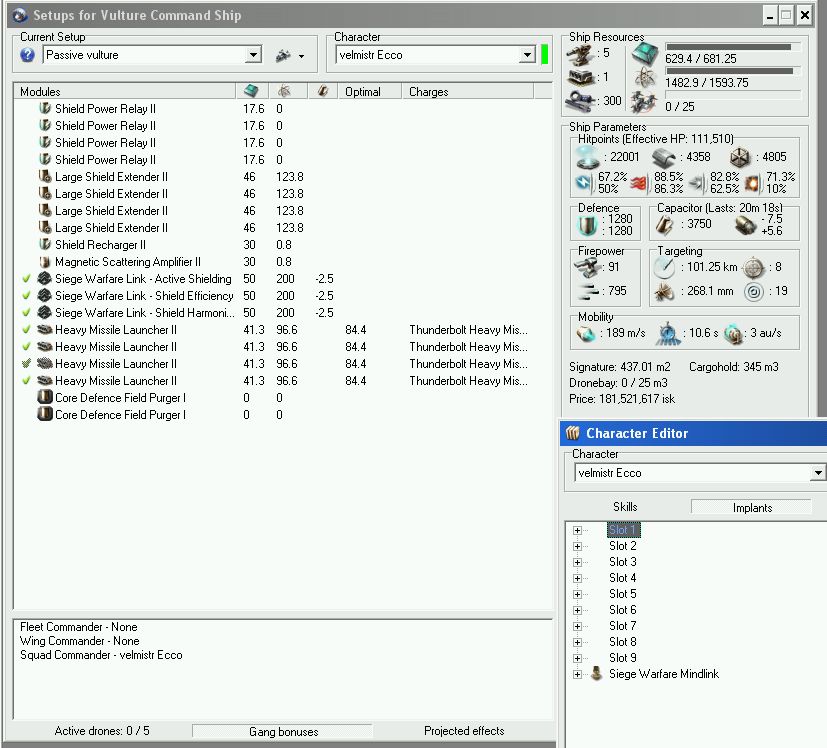827x748 pixels.
Task: Switch to the Implants tab
Action: point(752,507)
